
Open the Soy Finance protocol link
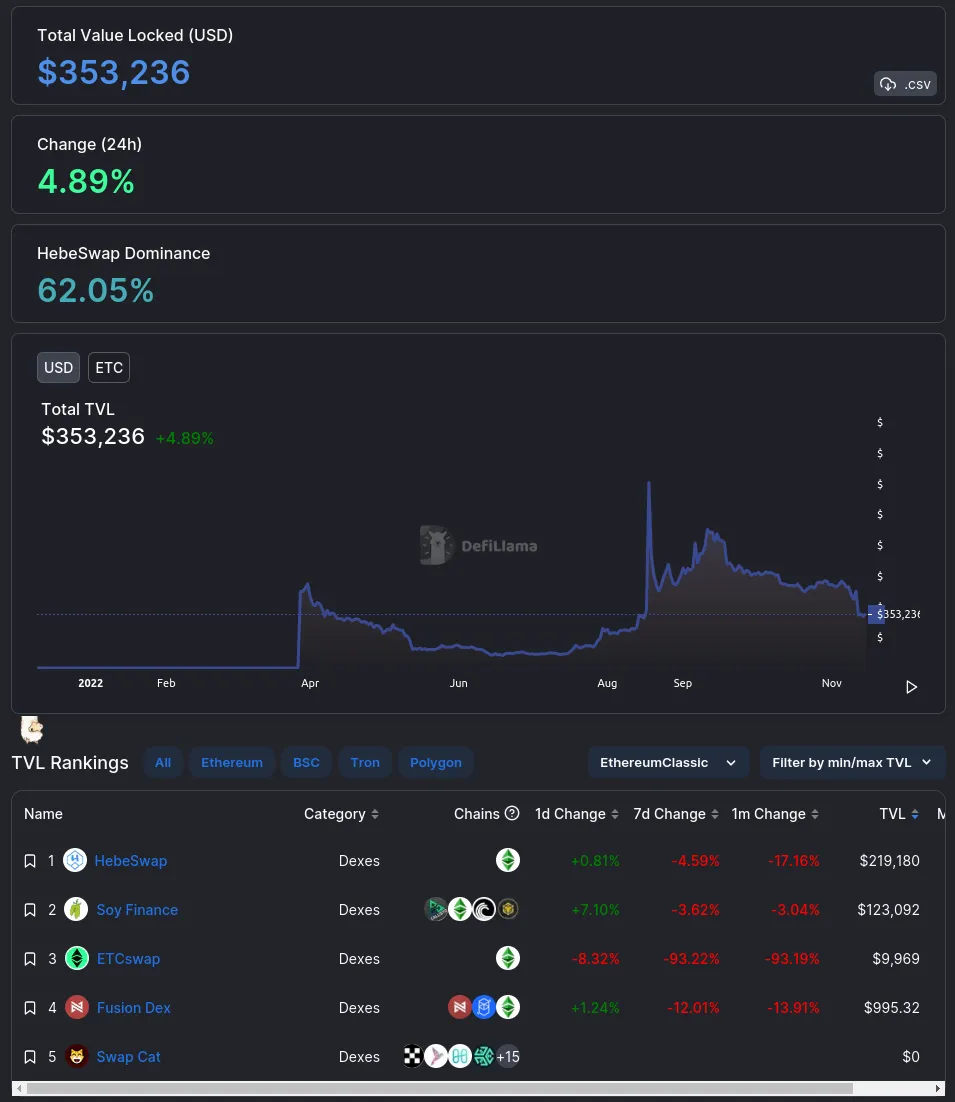point(137,910)
